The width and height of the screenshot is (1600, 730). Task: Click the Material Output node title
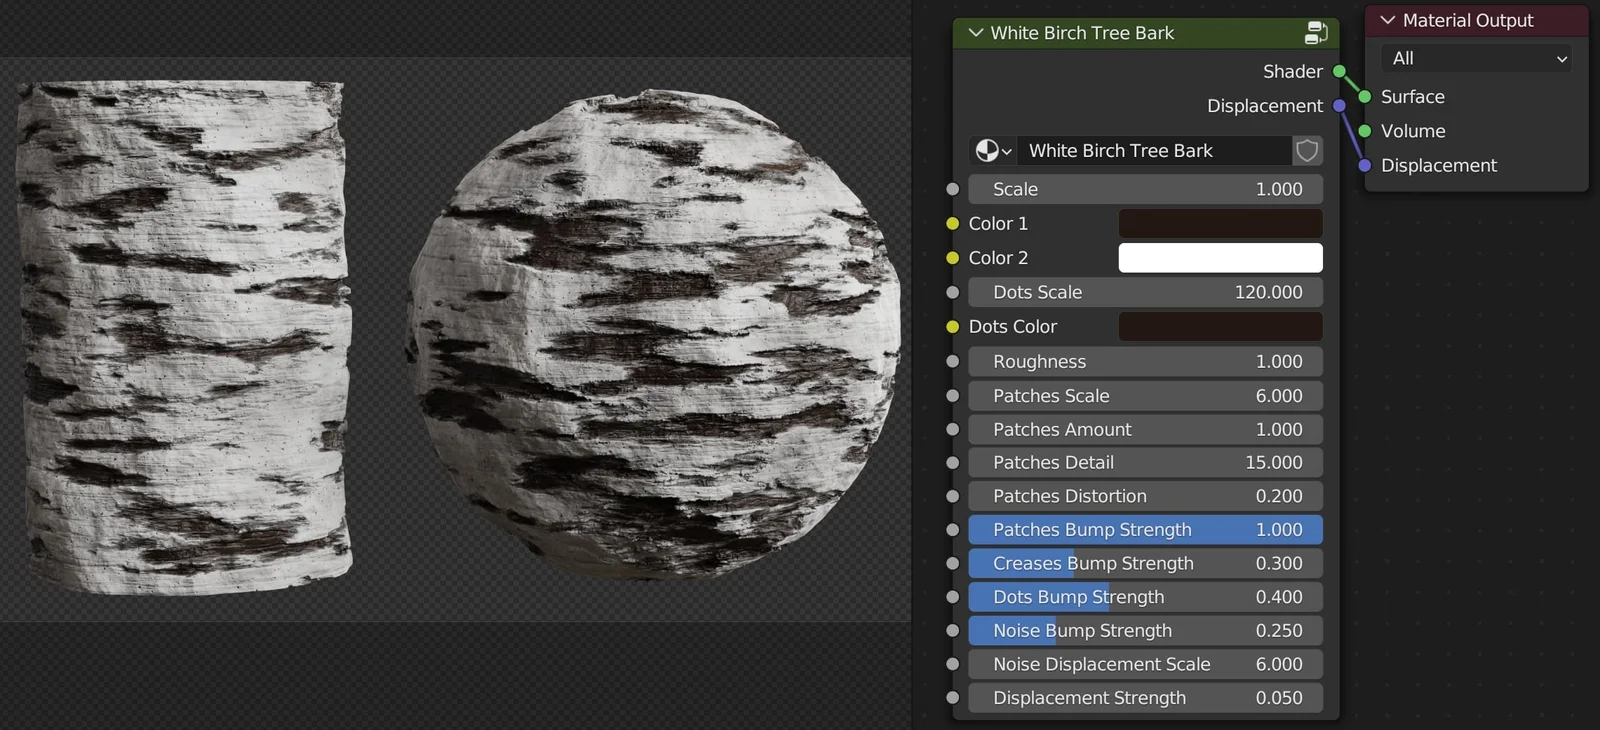tap(1467, 20)
